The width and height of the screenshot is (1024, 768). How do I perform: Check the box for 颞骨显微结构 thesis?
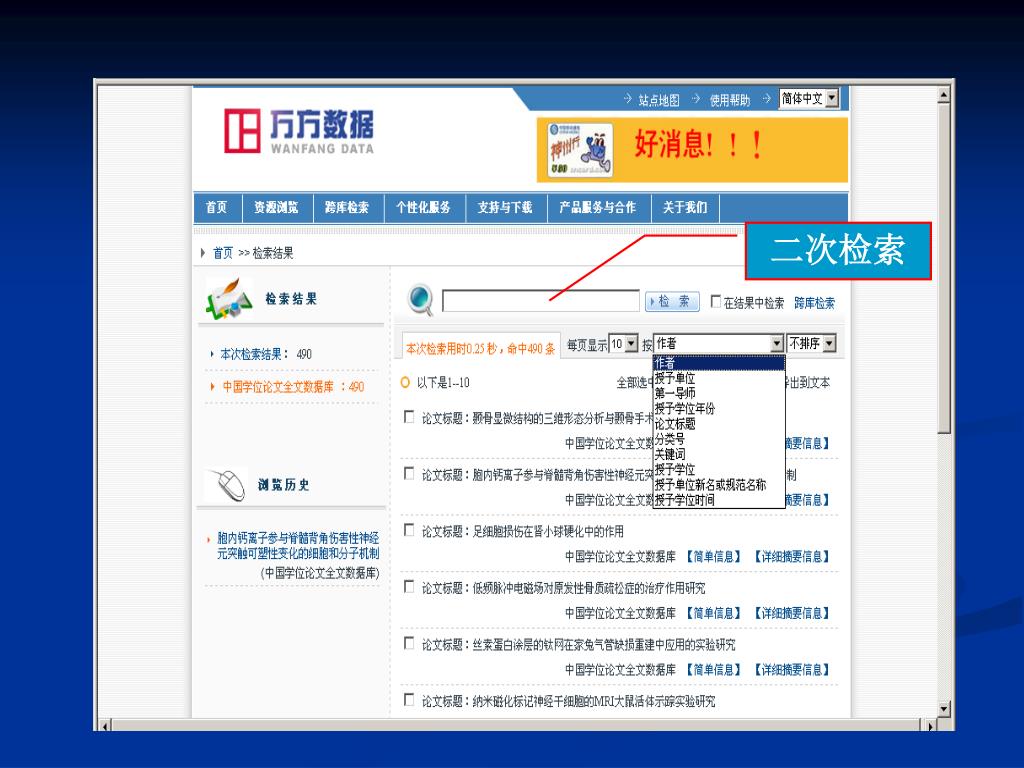(409, 417)
